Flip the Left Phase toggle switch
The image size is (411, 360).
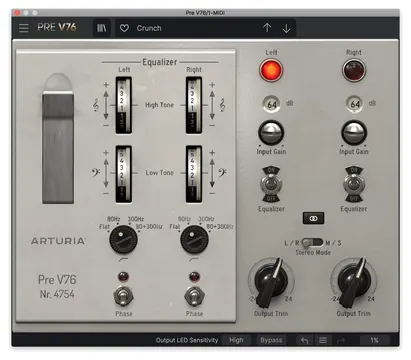click(124, 296)
